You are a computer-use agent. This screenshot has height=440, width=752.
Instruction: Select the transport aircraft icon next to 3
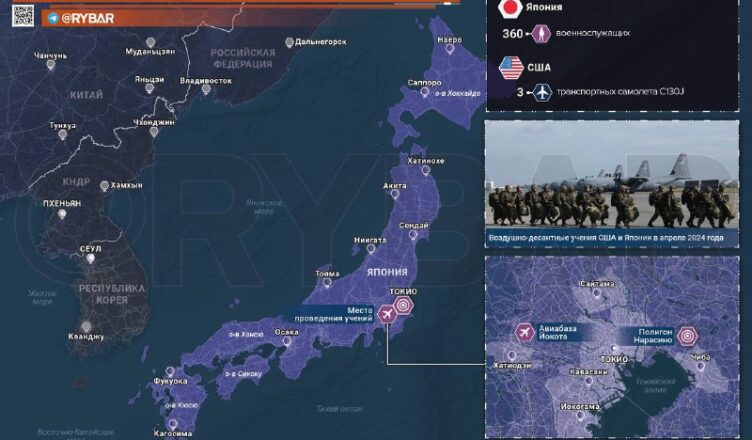coord(543,93)
